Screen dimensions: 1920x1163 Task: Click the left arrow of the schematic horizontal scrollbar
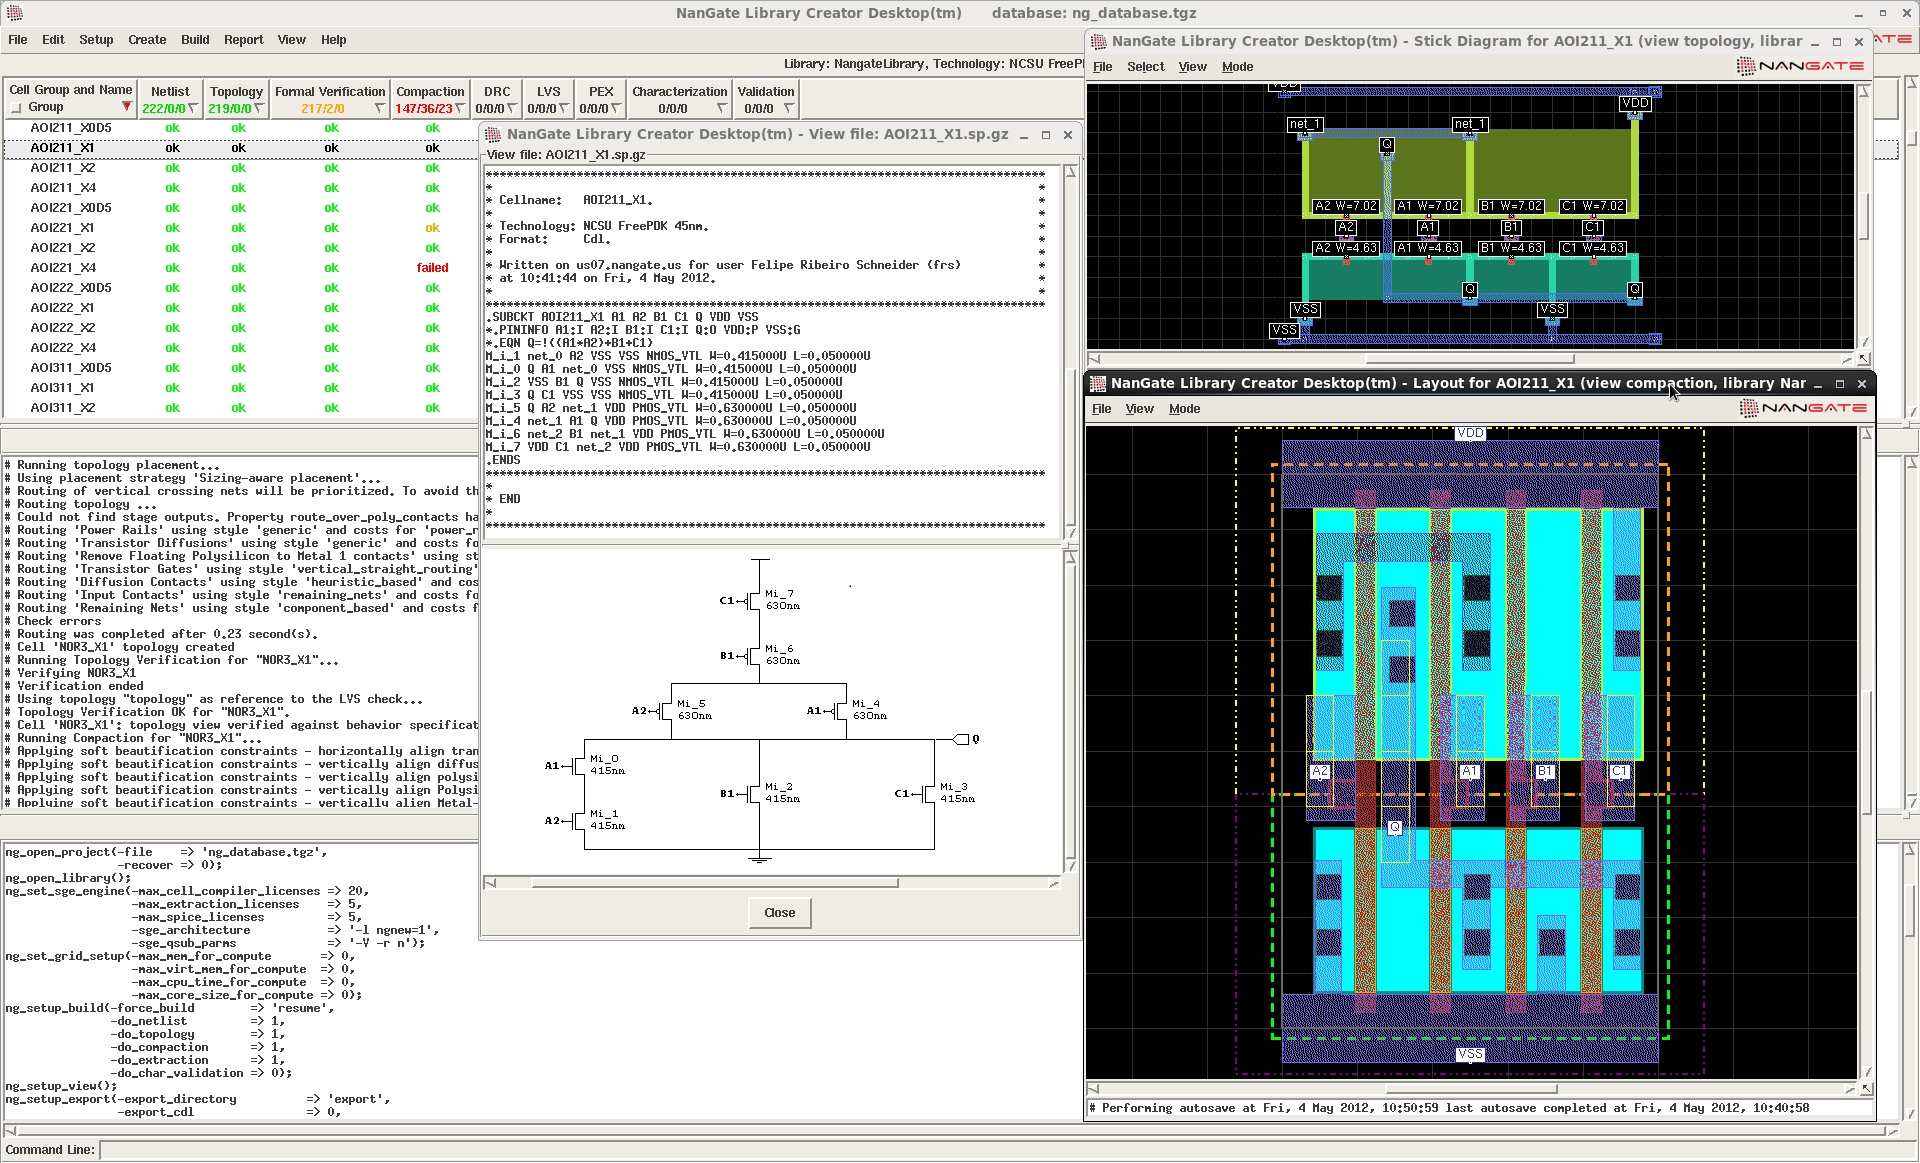[490, 883]
